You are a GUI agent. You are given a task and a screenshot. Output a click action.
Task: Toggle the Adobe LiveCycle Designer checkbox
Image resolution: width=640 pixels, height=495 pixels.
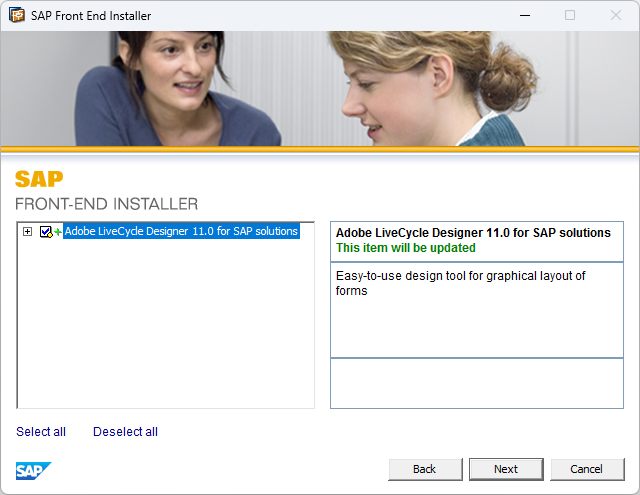click(45, 232)
